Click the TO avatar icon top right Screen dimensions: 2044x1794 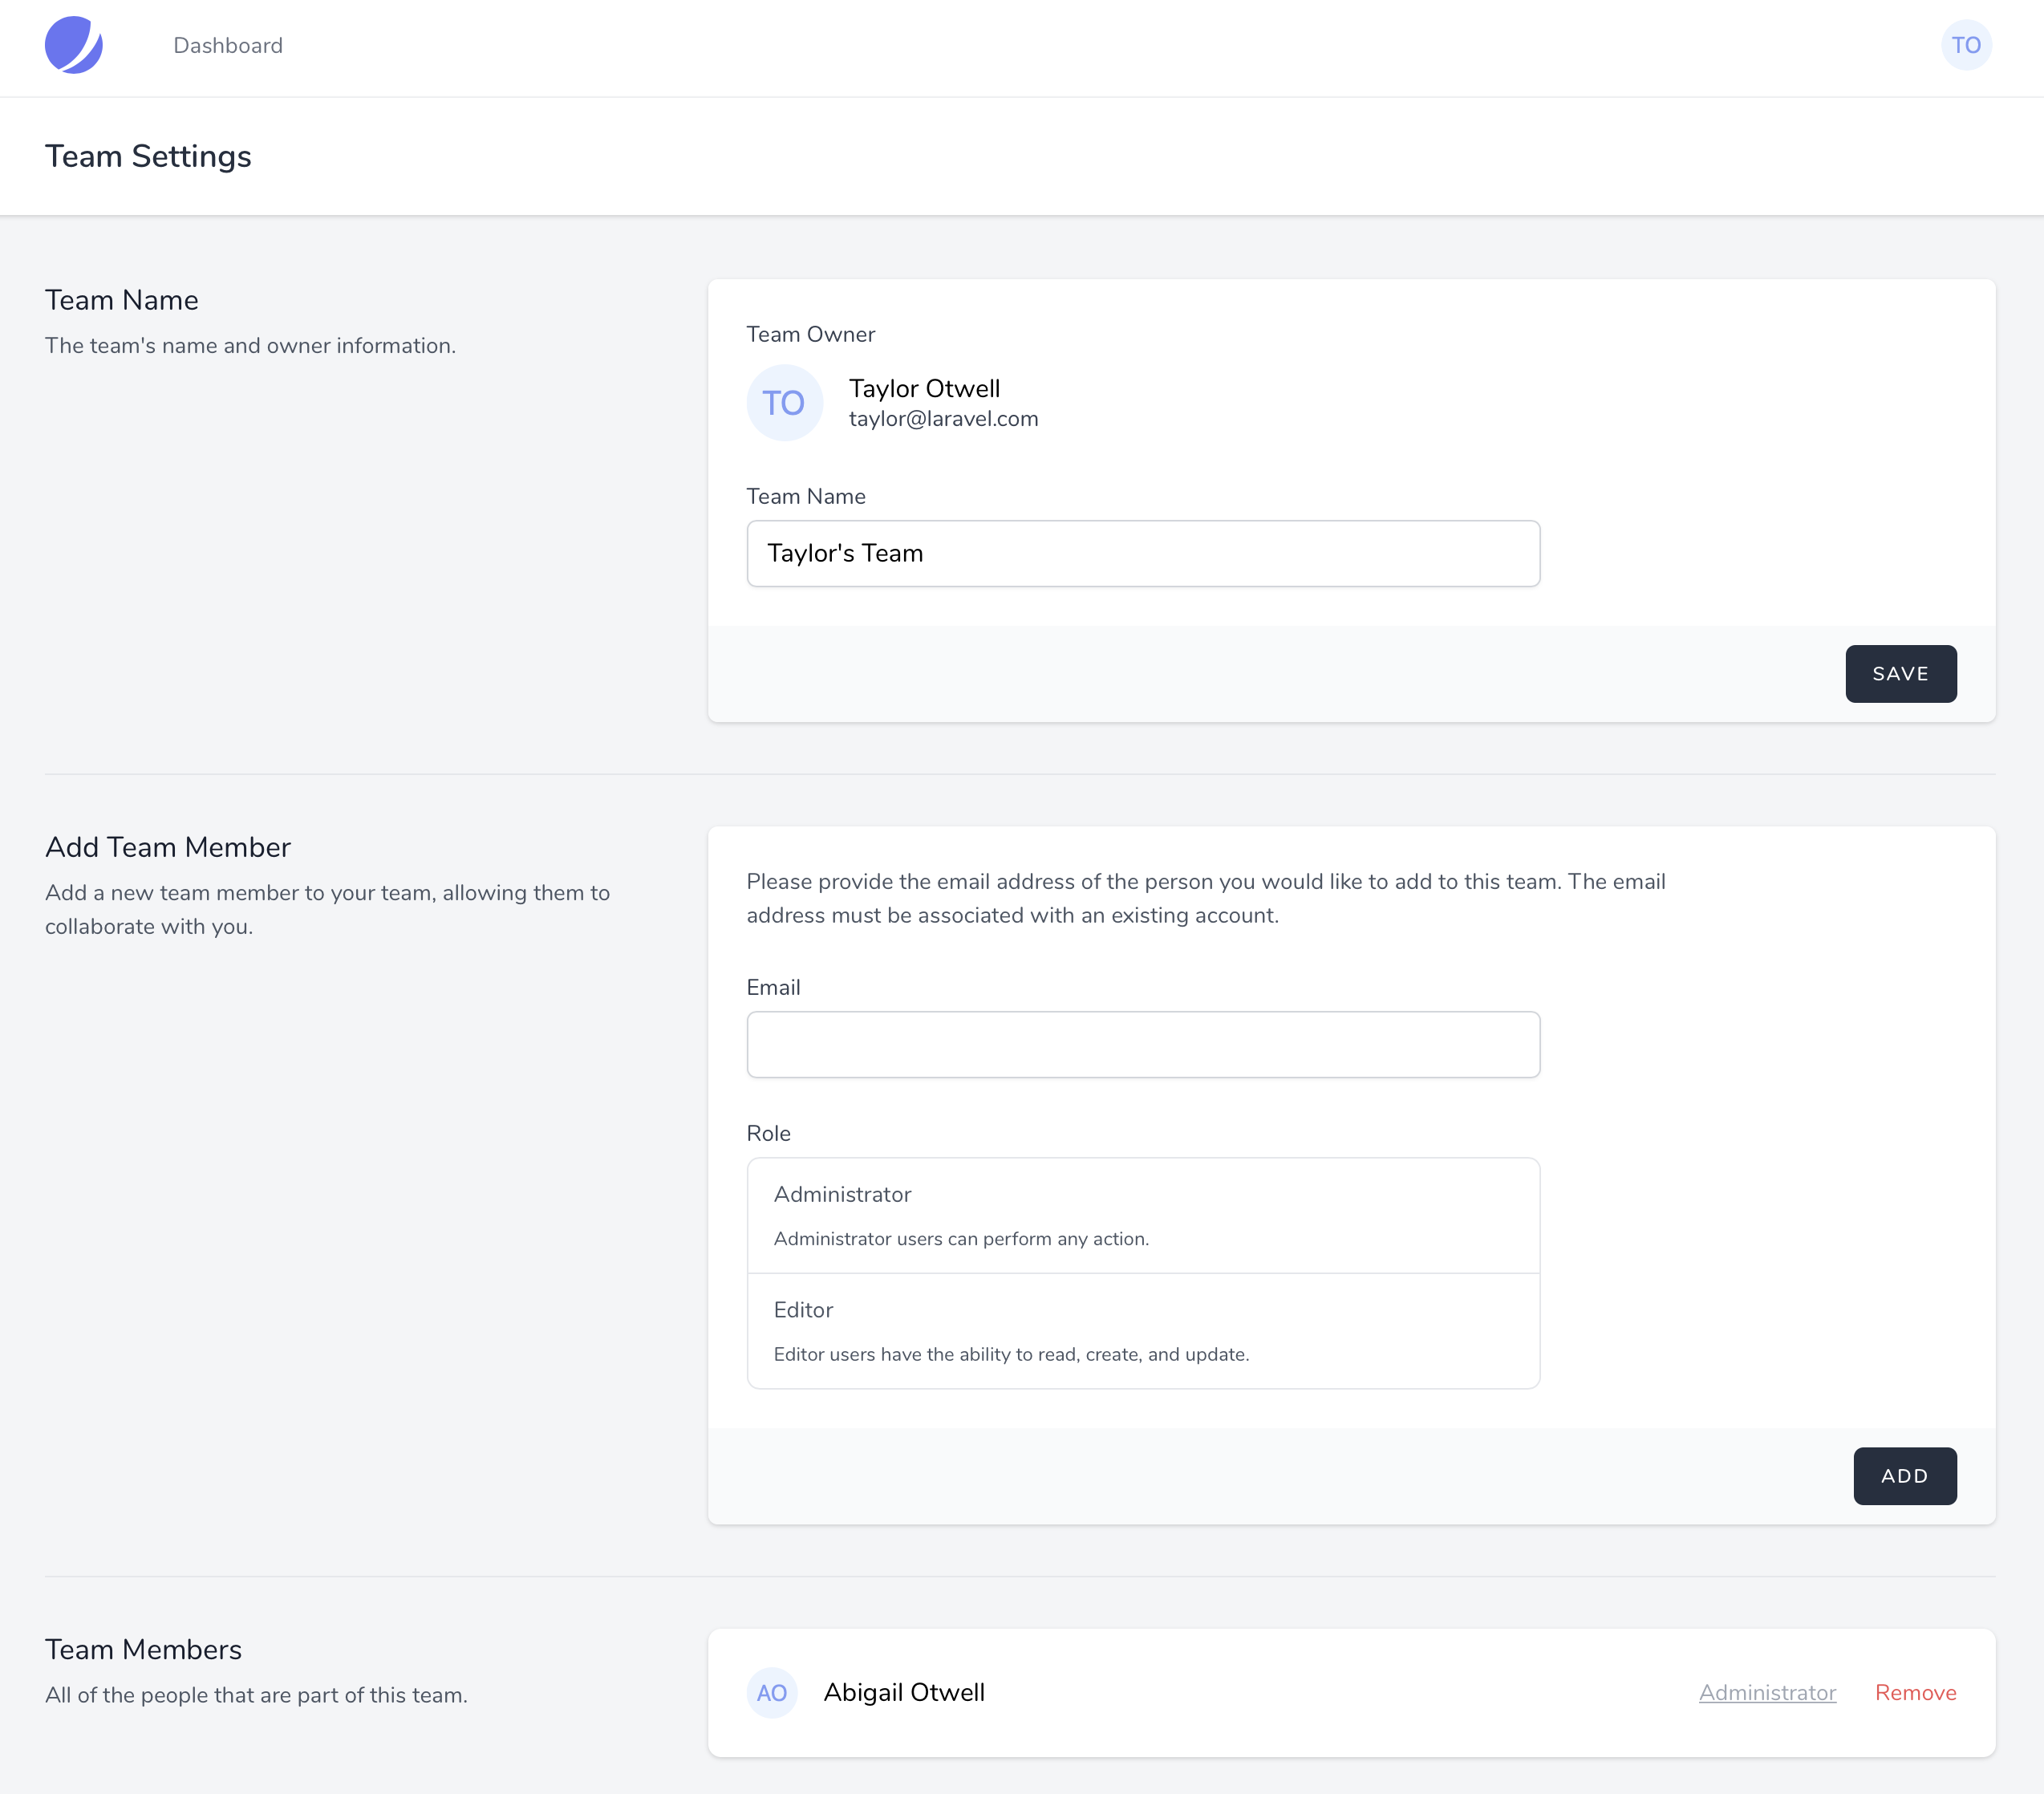tap(1965, 45)
